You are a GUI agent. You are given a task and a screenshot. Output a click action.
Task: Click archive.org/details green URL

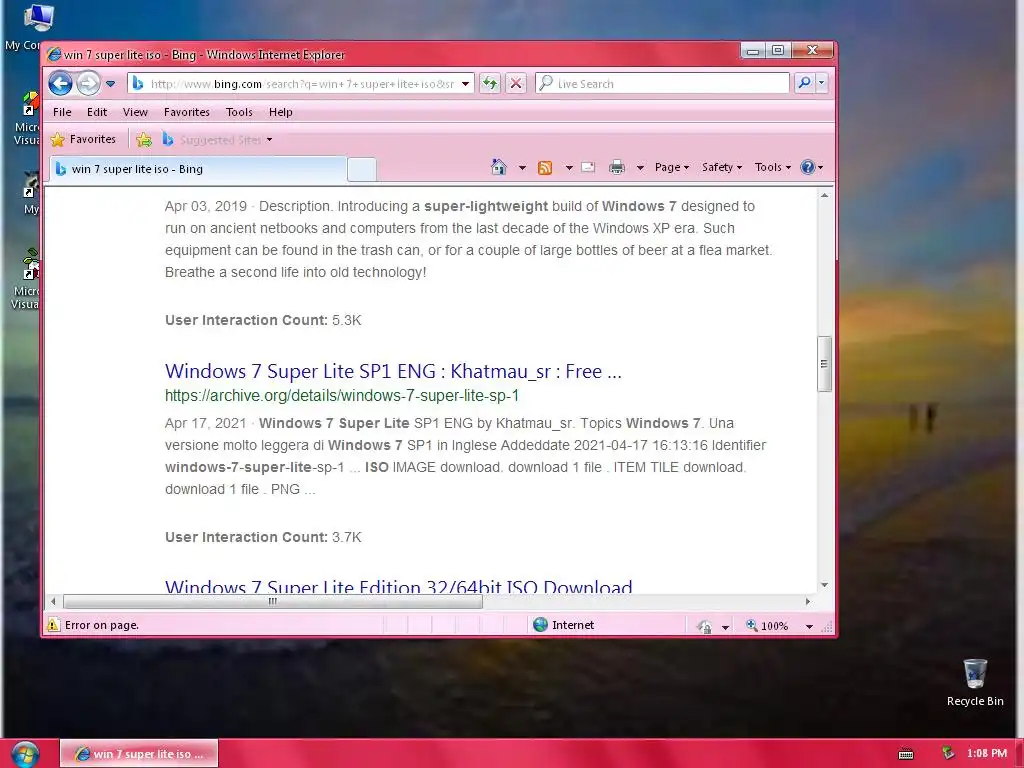pos(342,395)
